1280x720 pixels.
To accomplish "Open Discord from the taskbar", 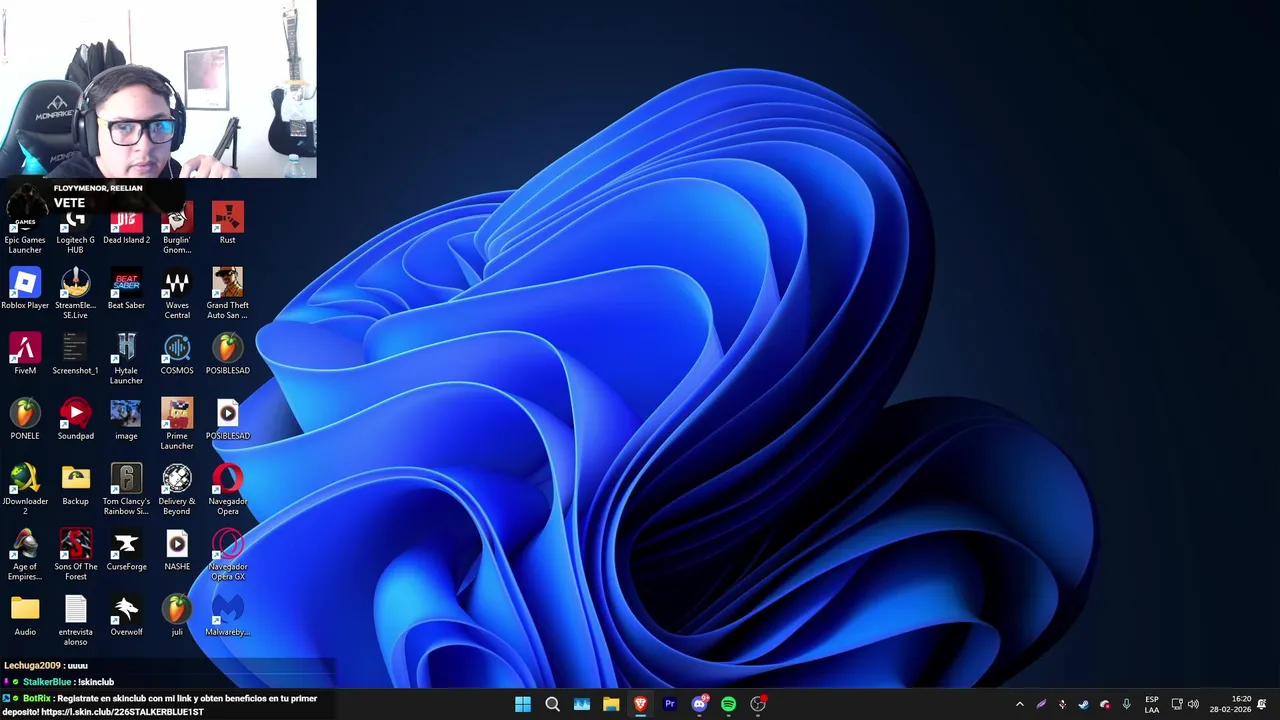I will click(x=699, y=704).
